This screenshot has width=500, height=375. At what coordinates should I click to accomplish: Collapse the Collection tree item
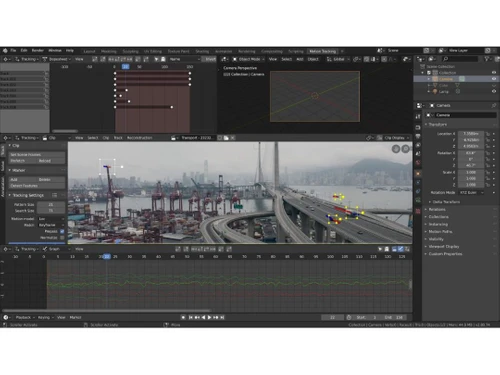[423, 73]
